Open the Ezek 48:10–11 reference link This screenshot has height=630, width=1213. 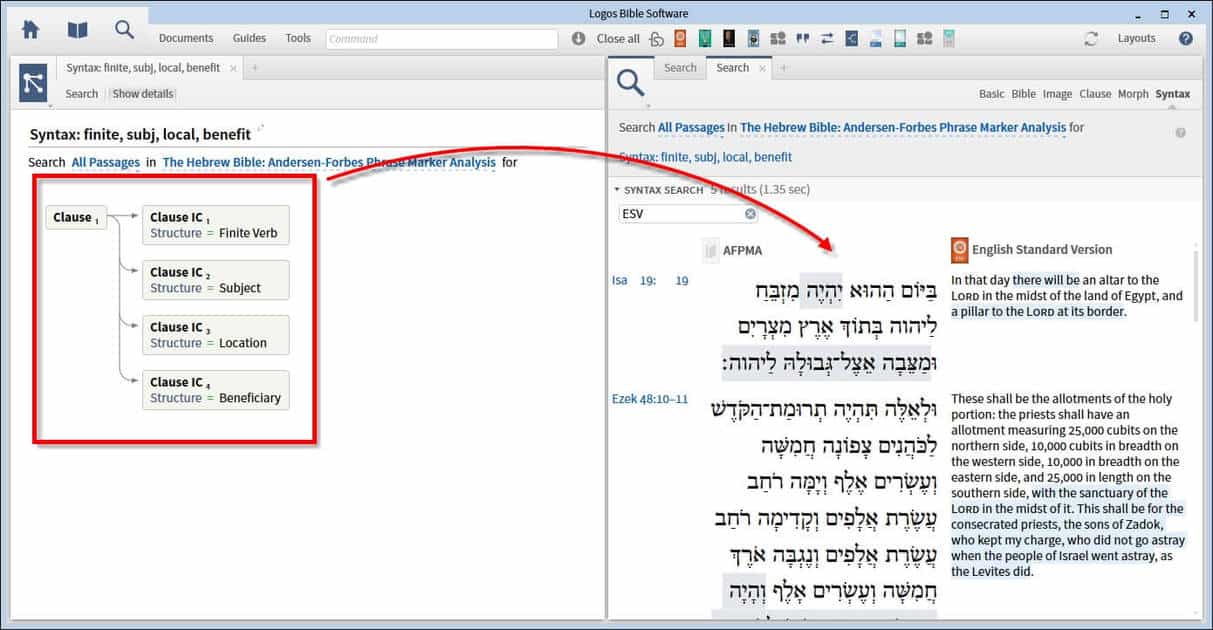(x=650, y=399)
